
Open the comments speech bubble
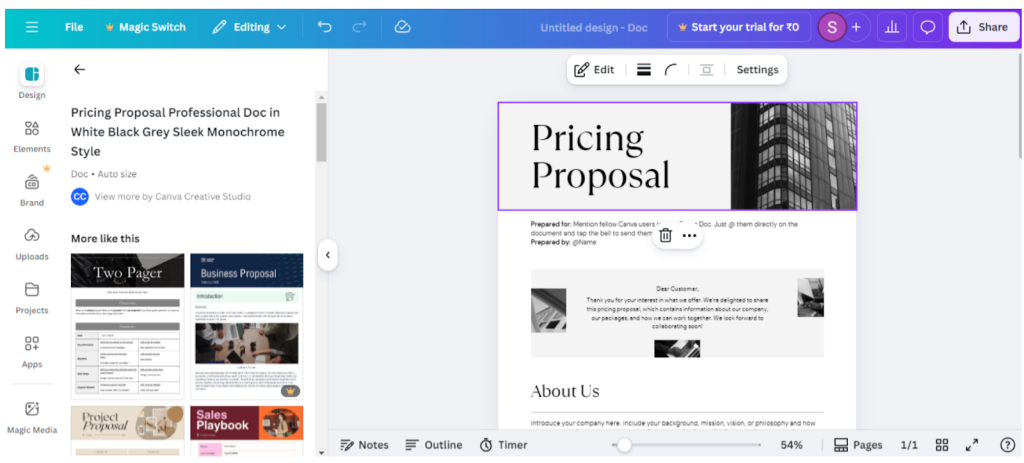927,27
